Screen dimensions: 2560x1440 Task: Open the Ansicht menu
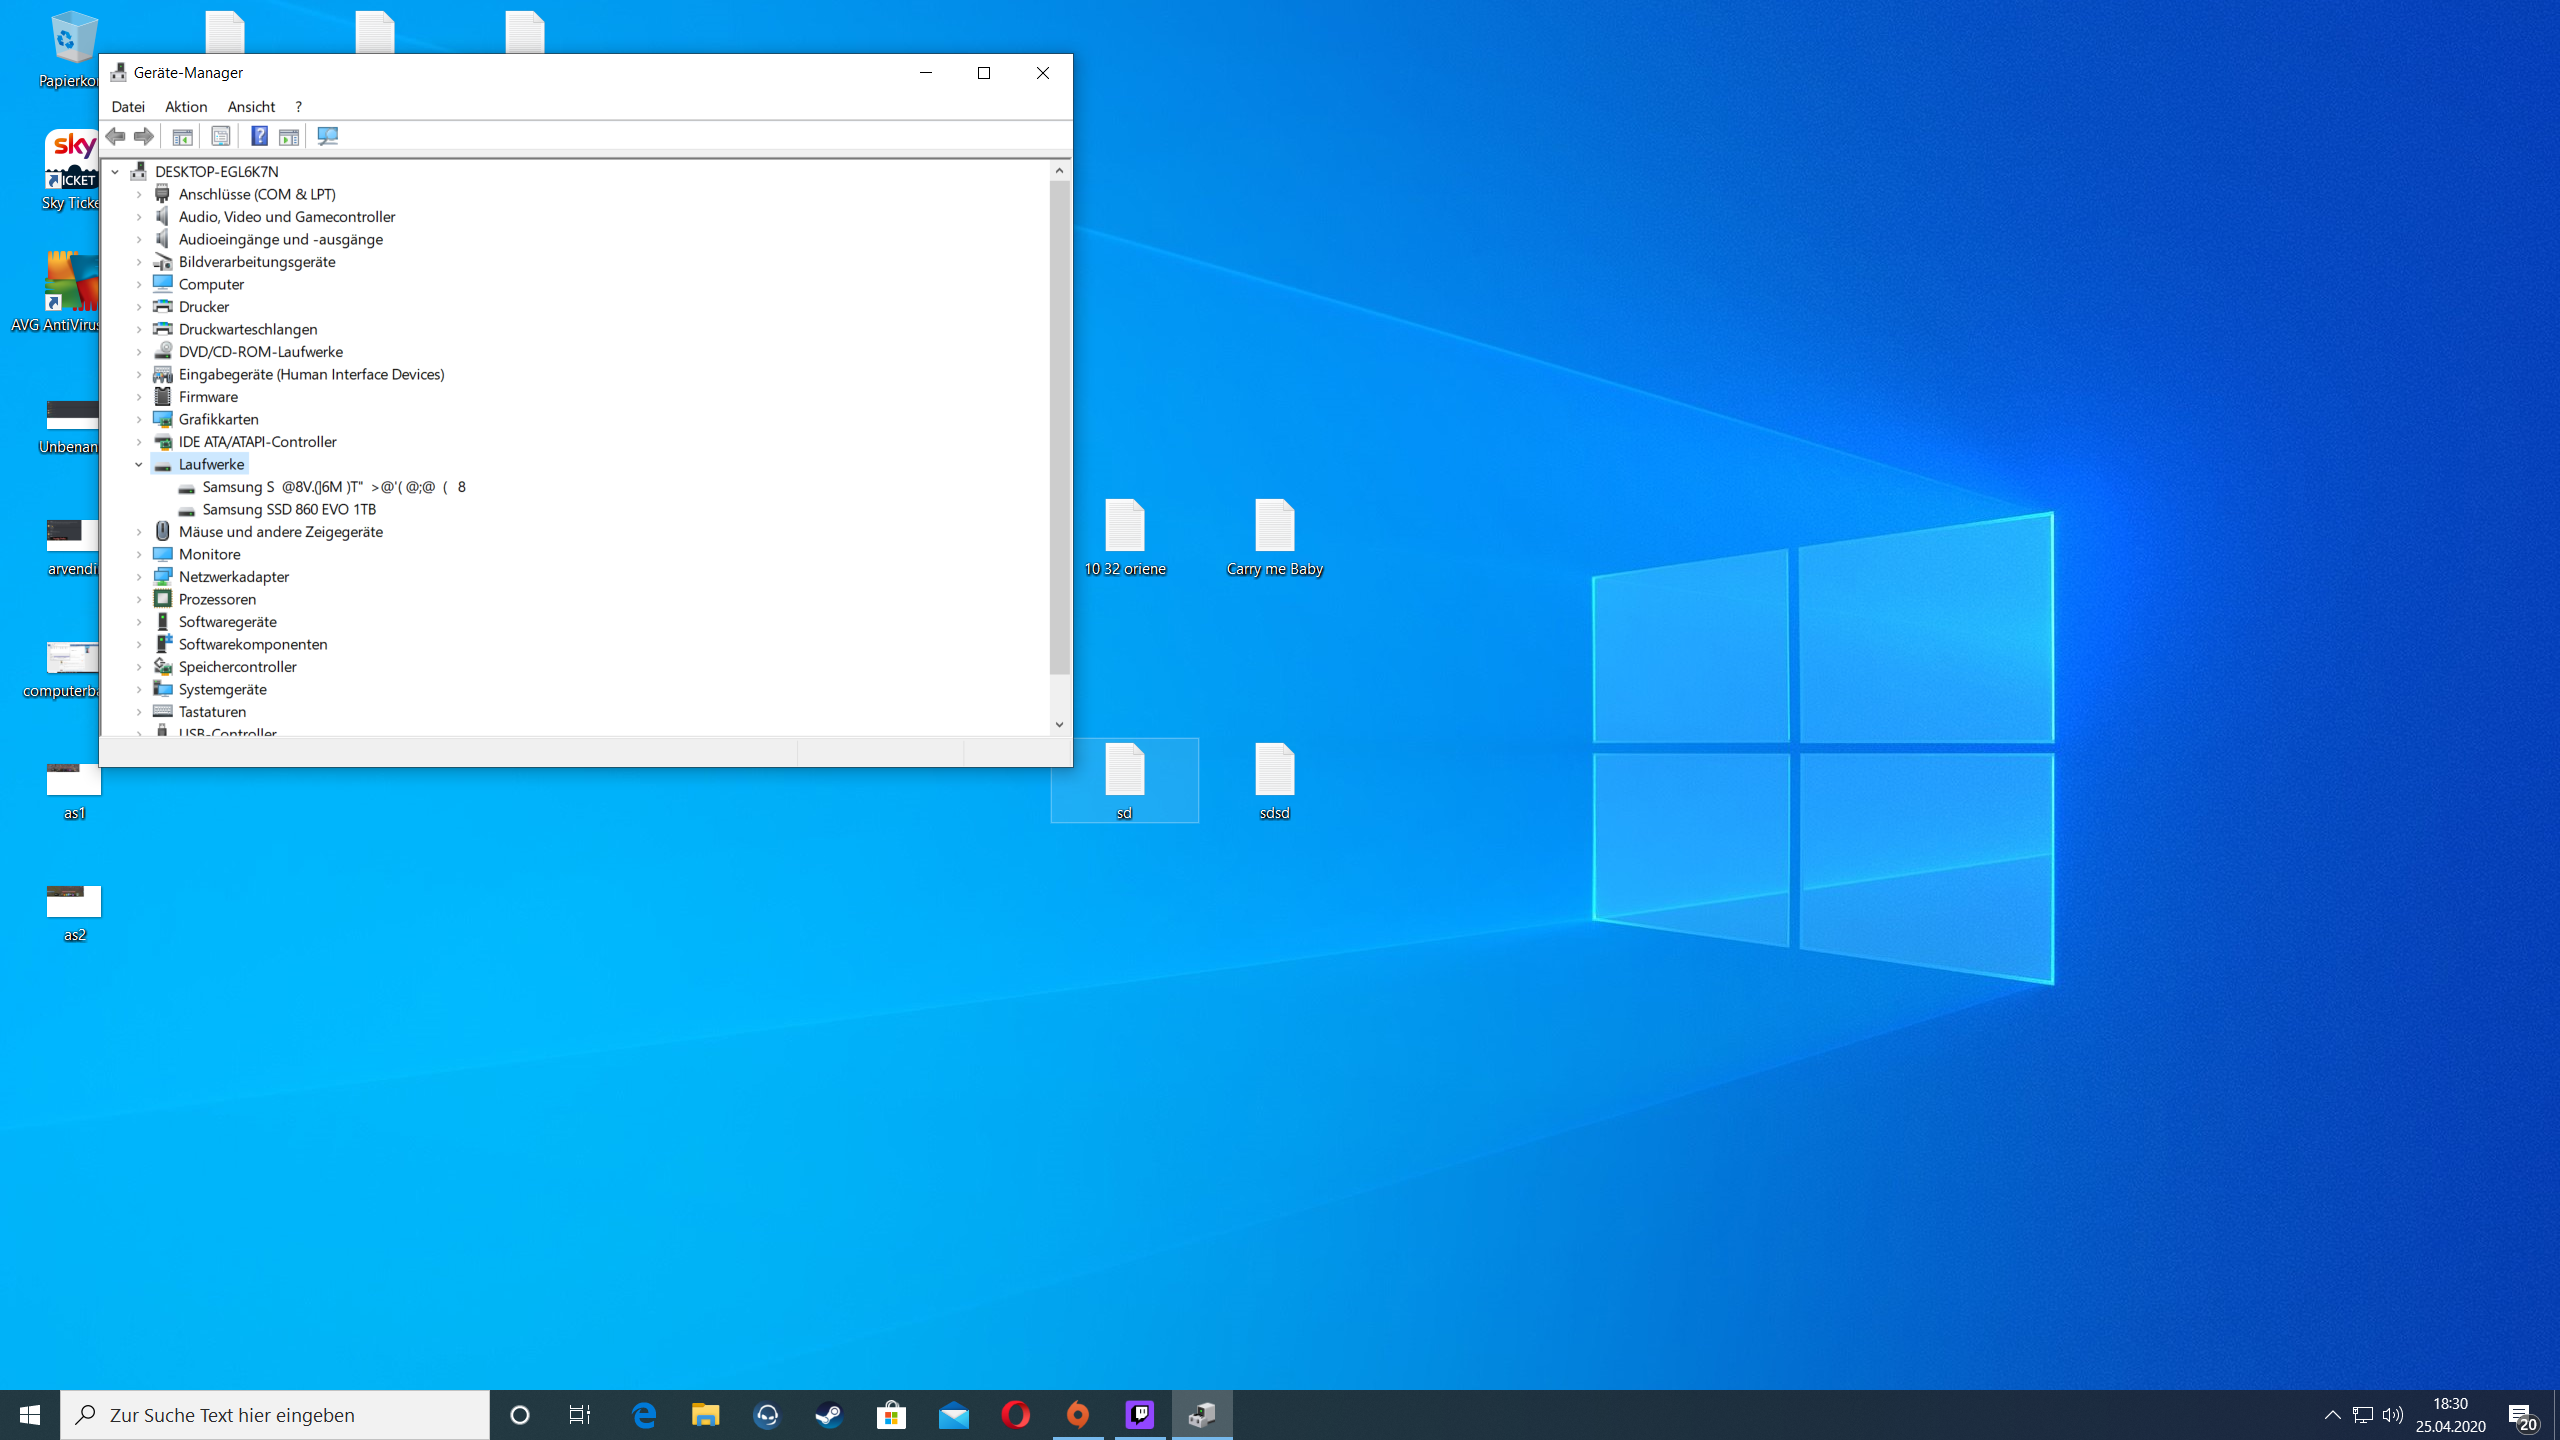(251, 107)
